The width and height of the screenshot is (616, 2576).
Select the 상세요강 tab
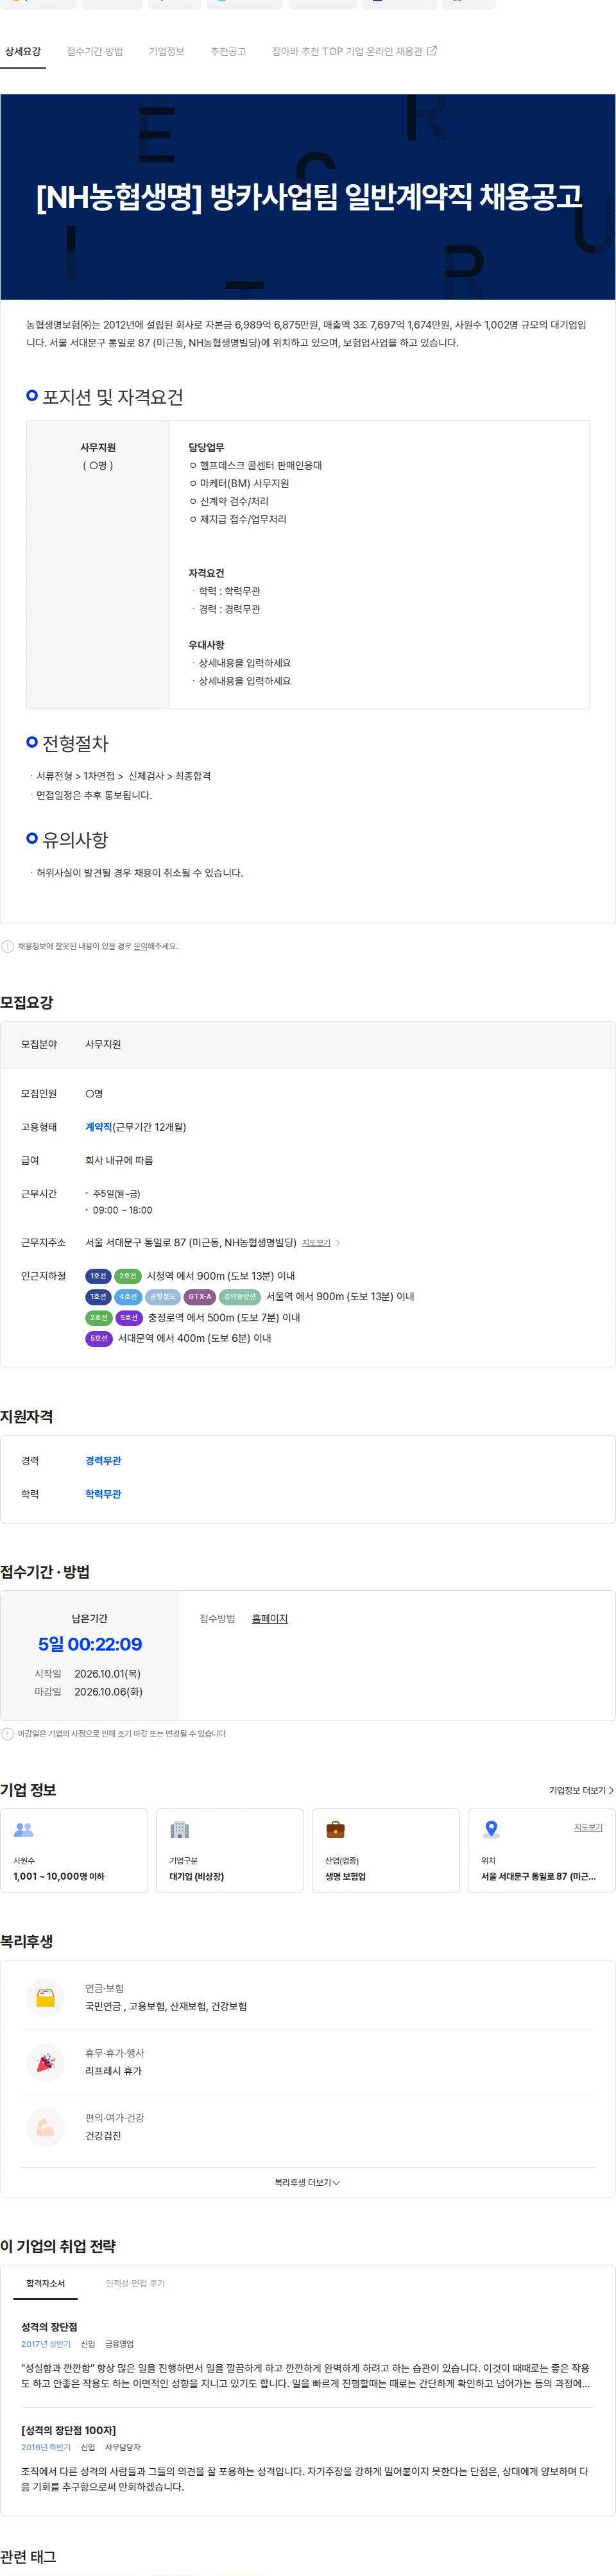coord(23,51)
